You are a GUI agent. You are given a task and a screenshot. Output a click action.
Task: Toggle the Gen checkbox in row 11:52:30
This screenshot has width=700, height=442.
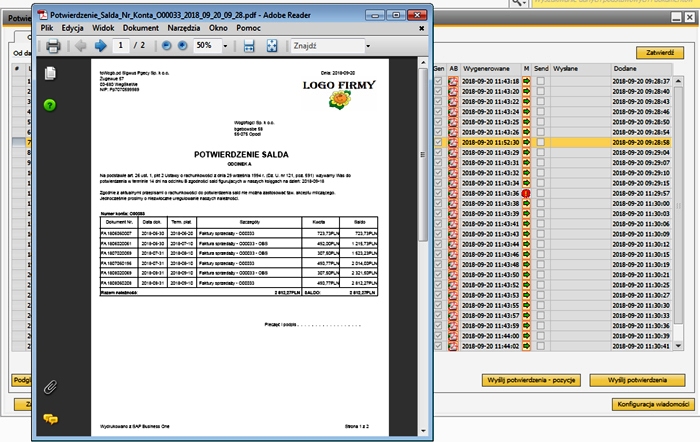[438, 142]
